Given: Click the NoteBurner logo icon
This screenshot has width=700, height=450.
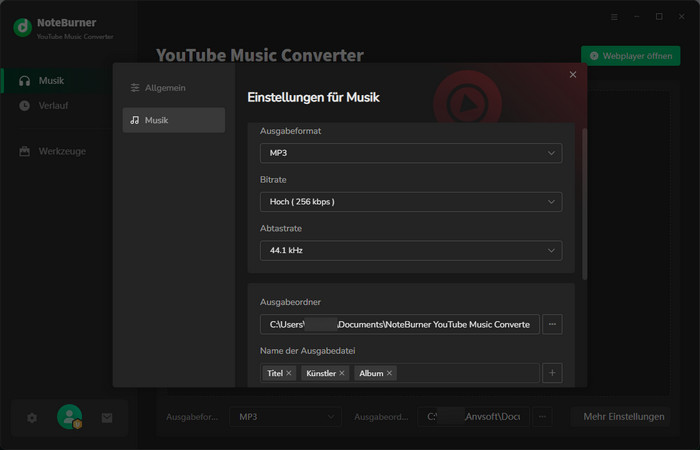Looking at the screenshot, I should (x=22, y=27).
